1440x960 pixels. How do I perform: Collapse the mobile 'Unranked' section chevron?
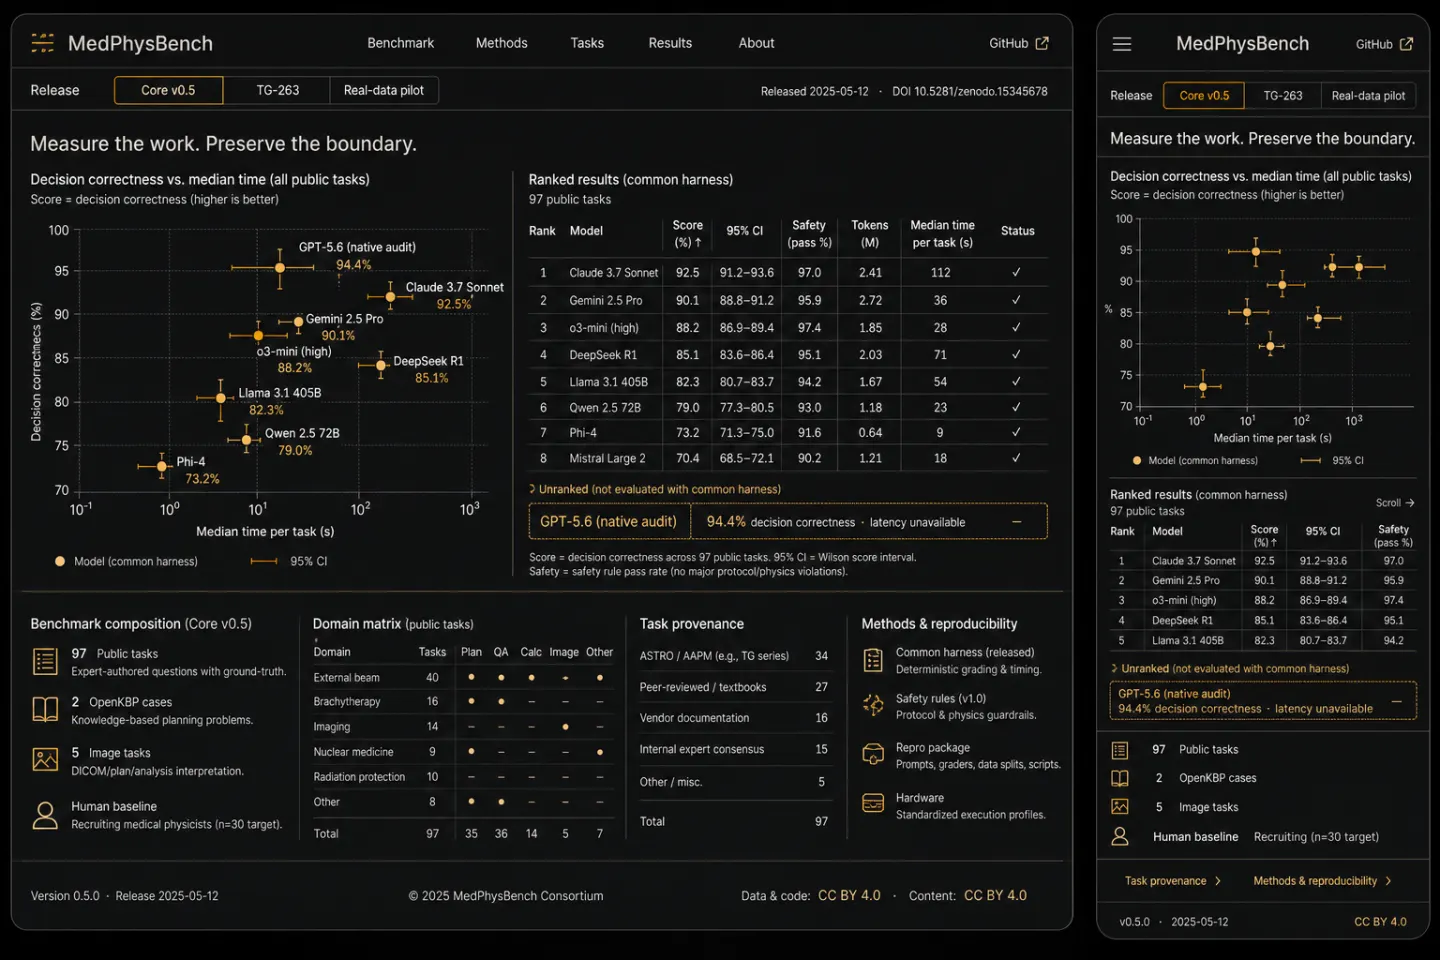[1114, 668]
